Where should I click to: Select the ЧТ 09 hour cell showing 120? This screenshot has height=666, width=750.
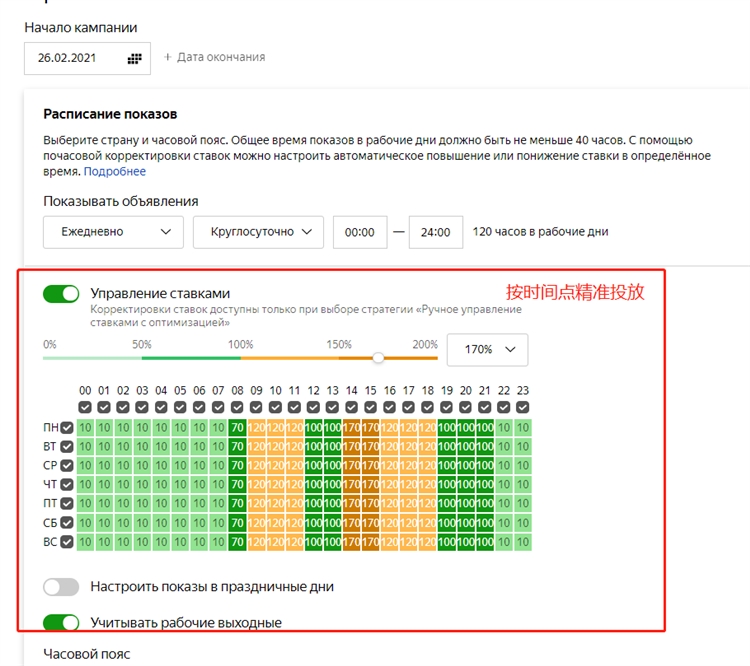tap(256, 485)
